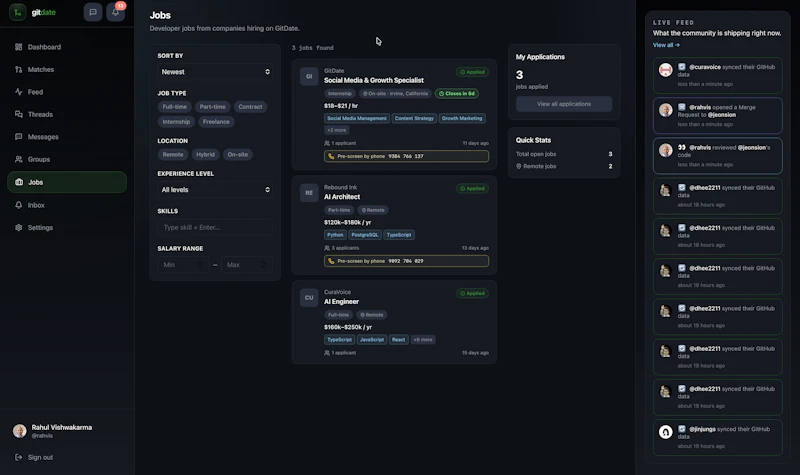Go to Dashboard in sidebar
The height and width of the screenshot is (475, 800).
(67, 47)
